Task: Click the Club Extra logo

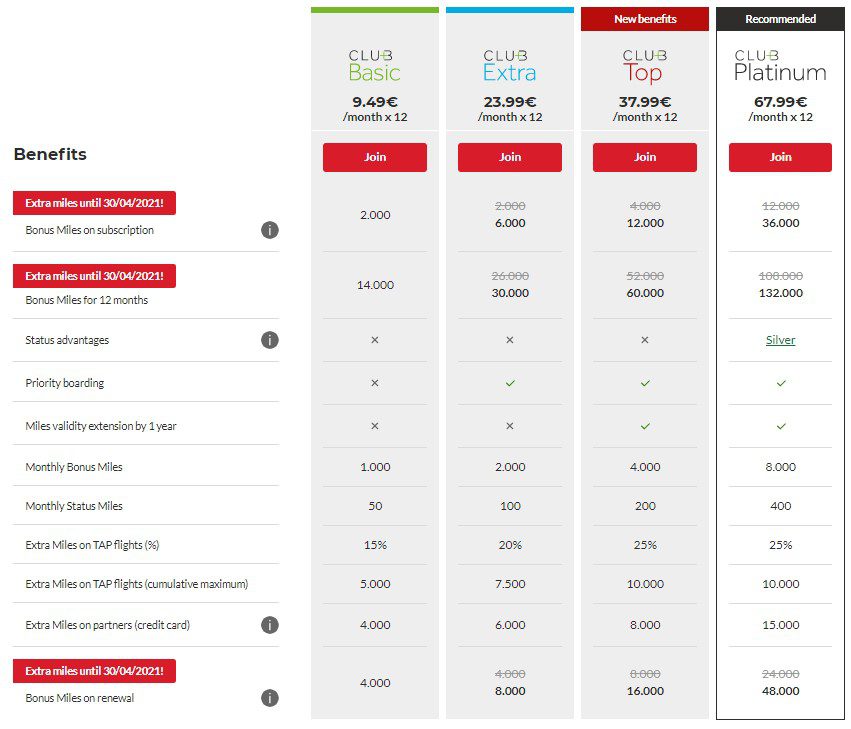Action: (x=510, y=66)
